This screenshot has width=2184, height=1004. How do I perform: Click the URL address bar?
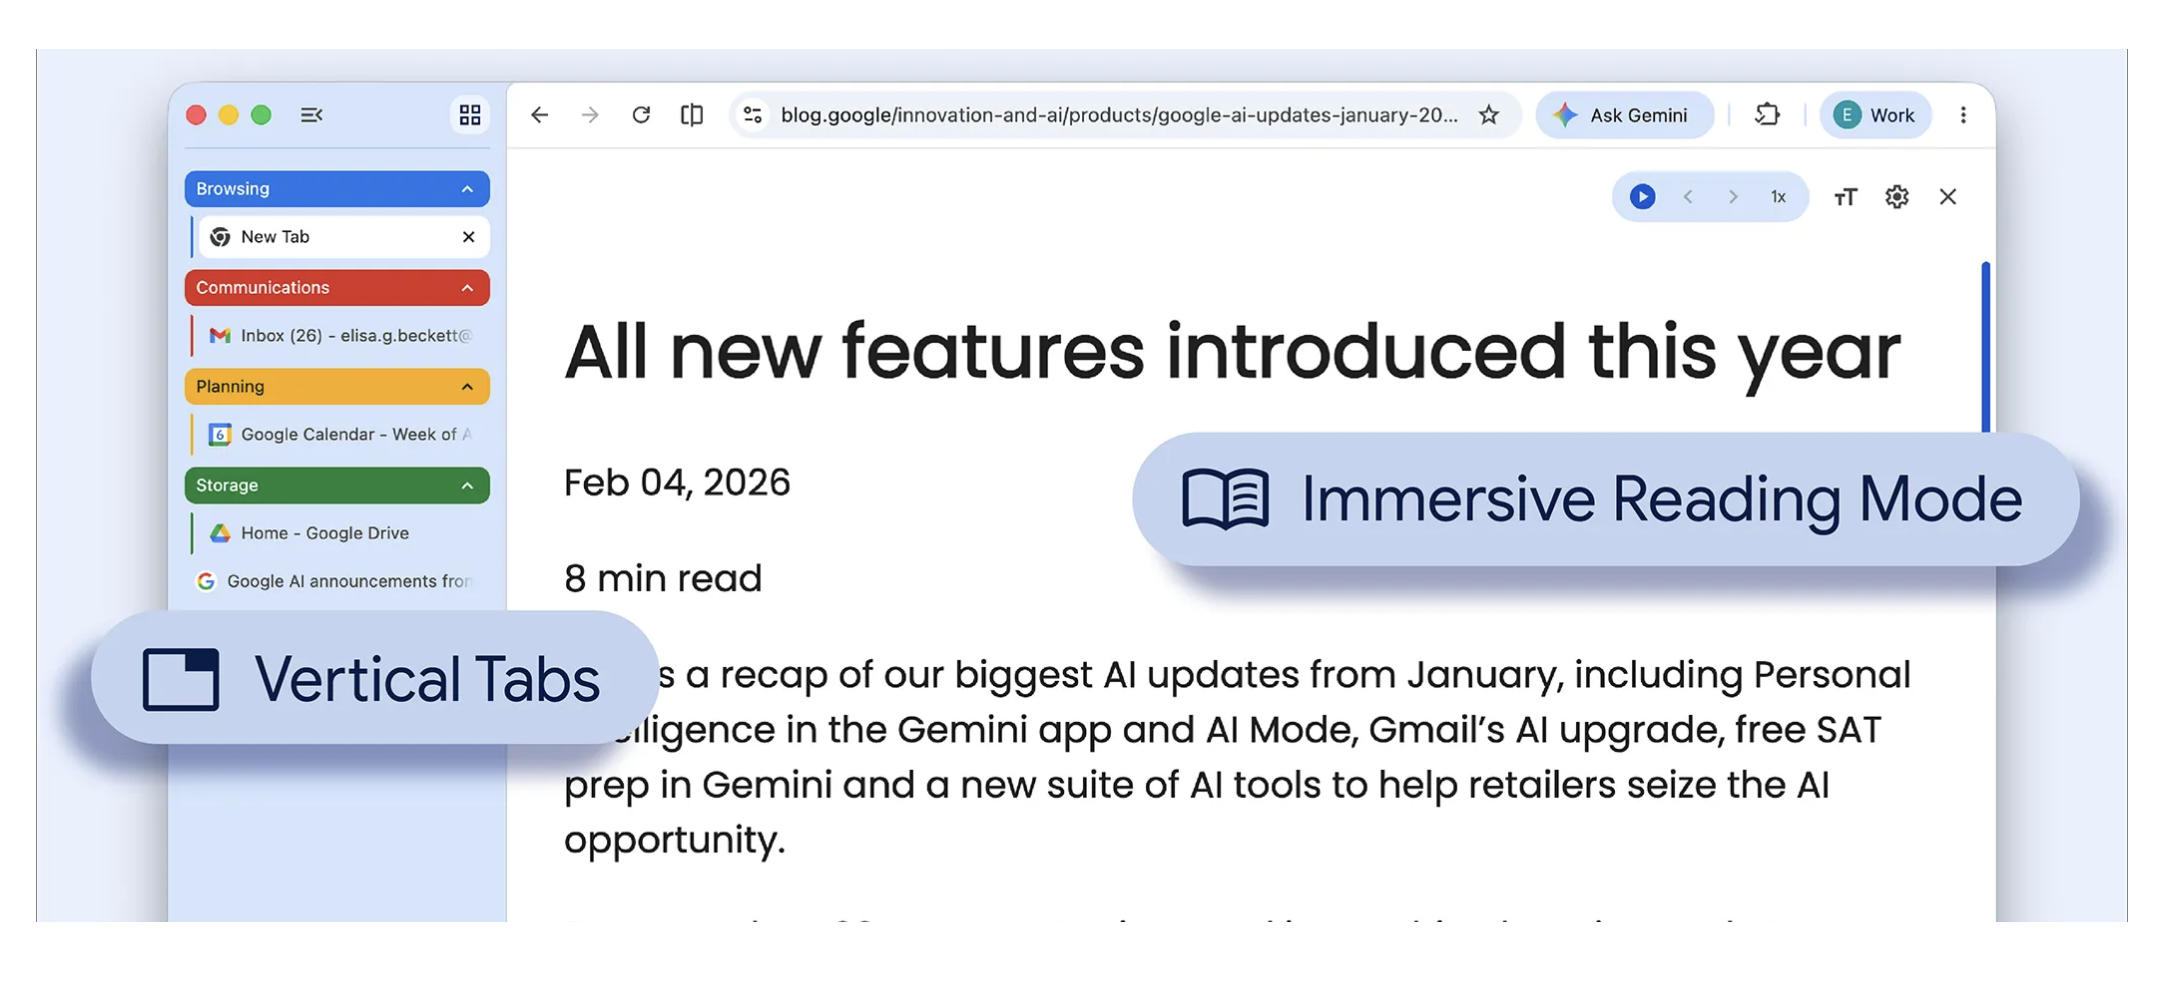[x=1118, y=115]
